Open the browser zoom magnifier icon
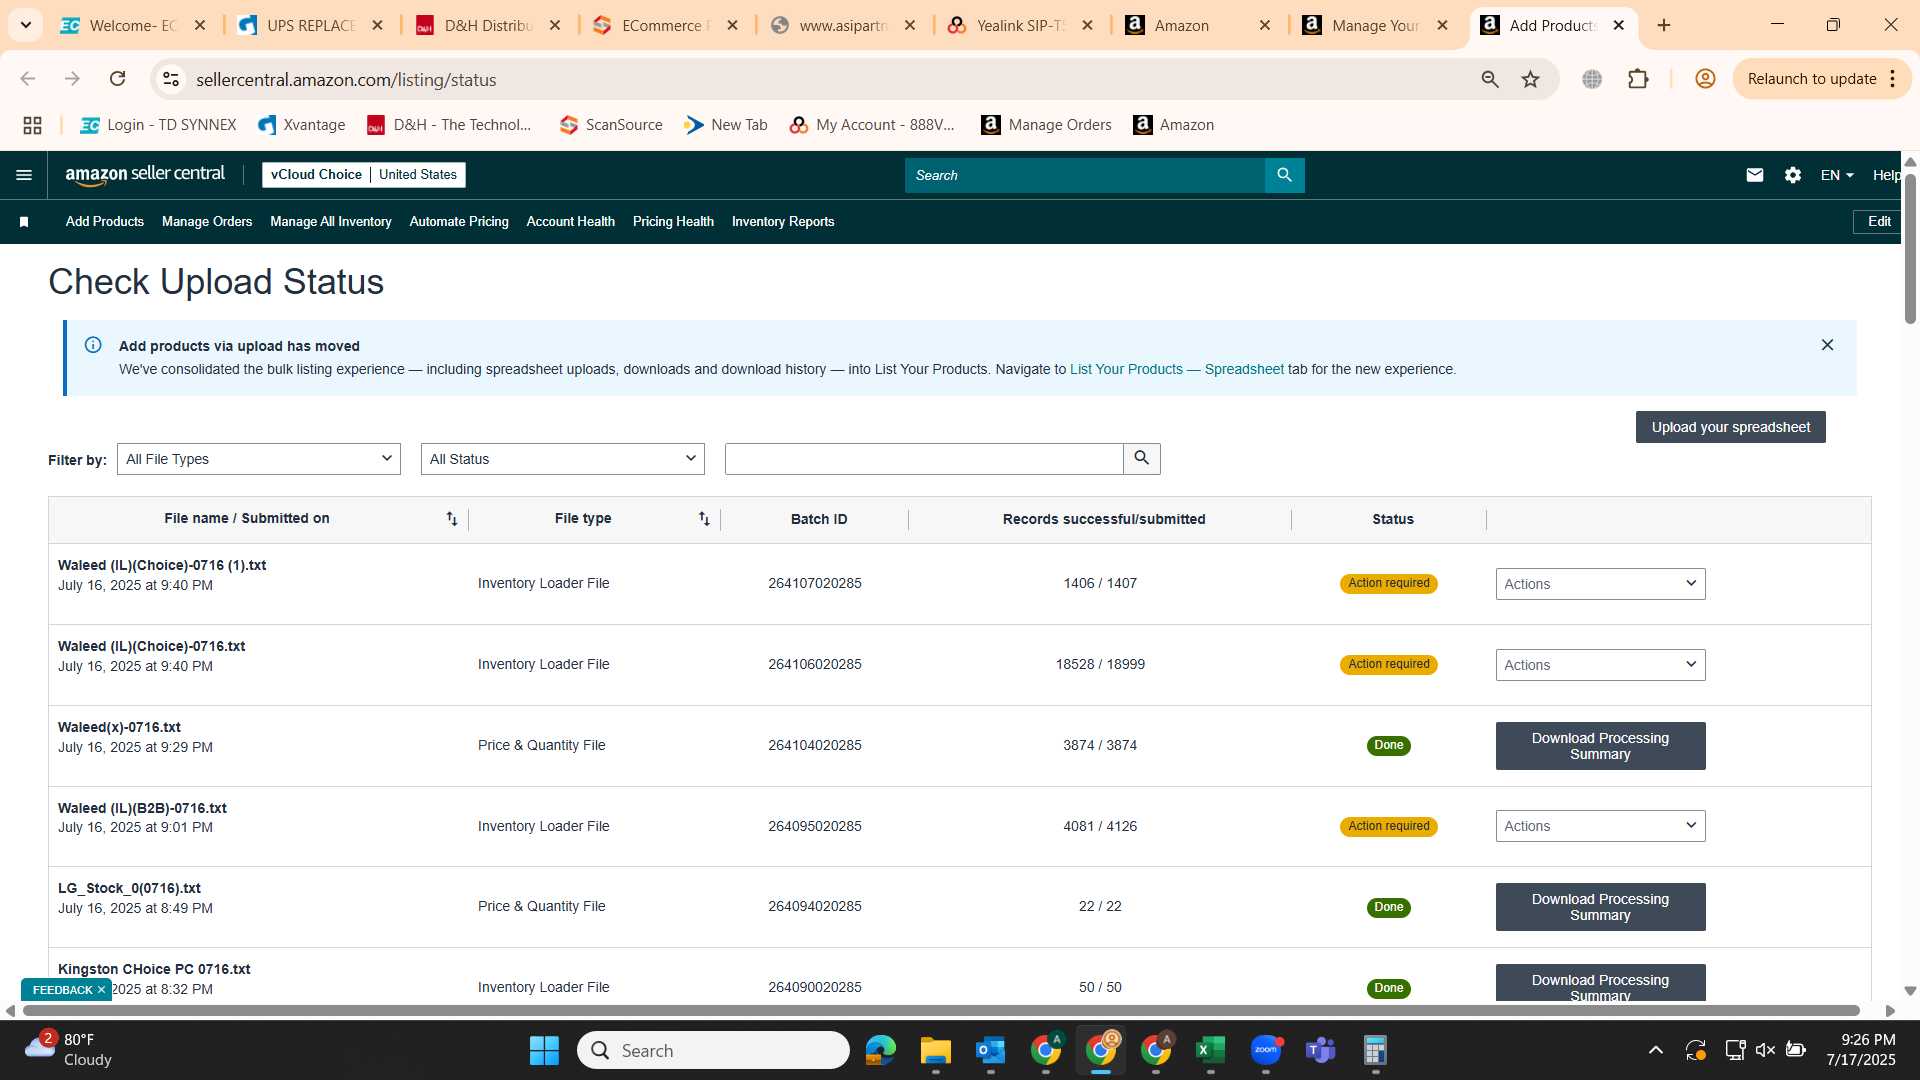This screenshot has height=1080, width=1920. pyautogui.click(x=1489, y=79)
